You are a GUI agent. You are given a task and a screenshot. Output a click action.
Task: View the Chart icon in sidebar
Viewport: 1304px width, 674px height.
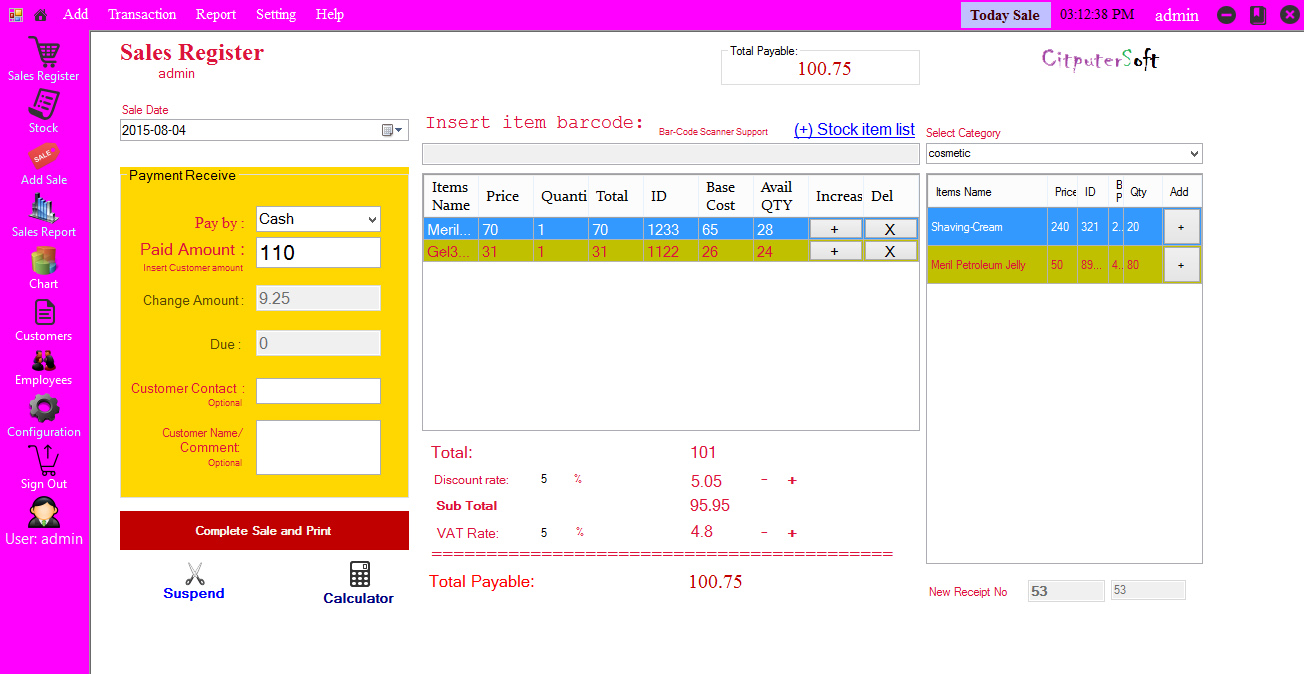pyautogui.click(x=43, y=262)
